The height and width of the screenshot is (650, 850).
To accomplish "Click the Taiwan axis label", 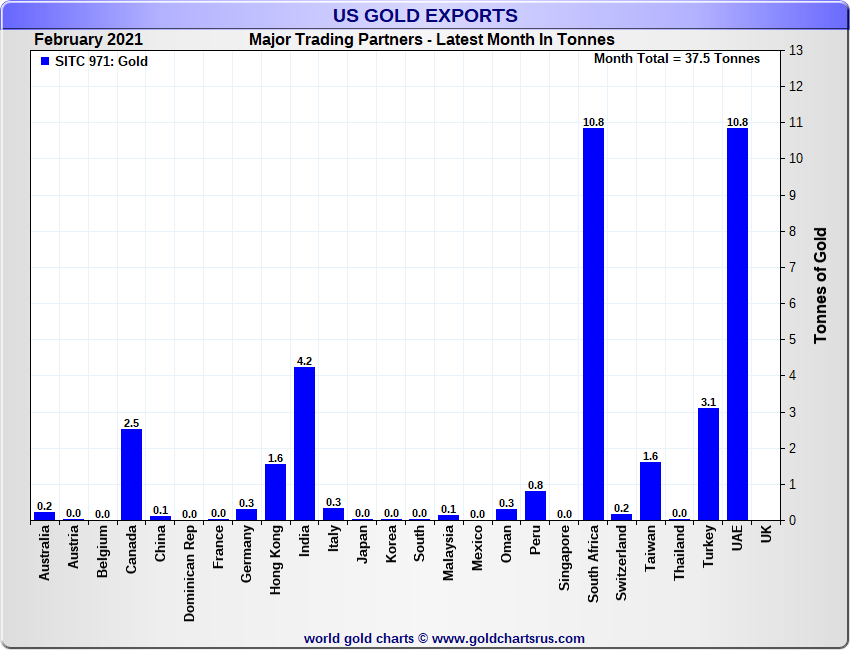I will click(x=651, y=548).
